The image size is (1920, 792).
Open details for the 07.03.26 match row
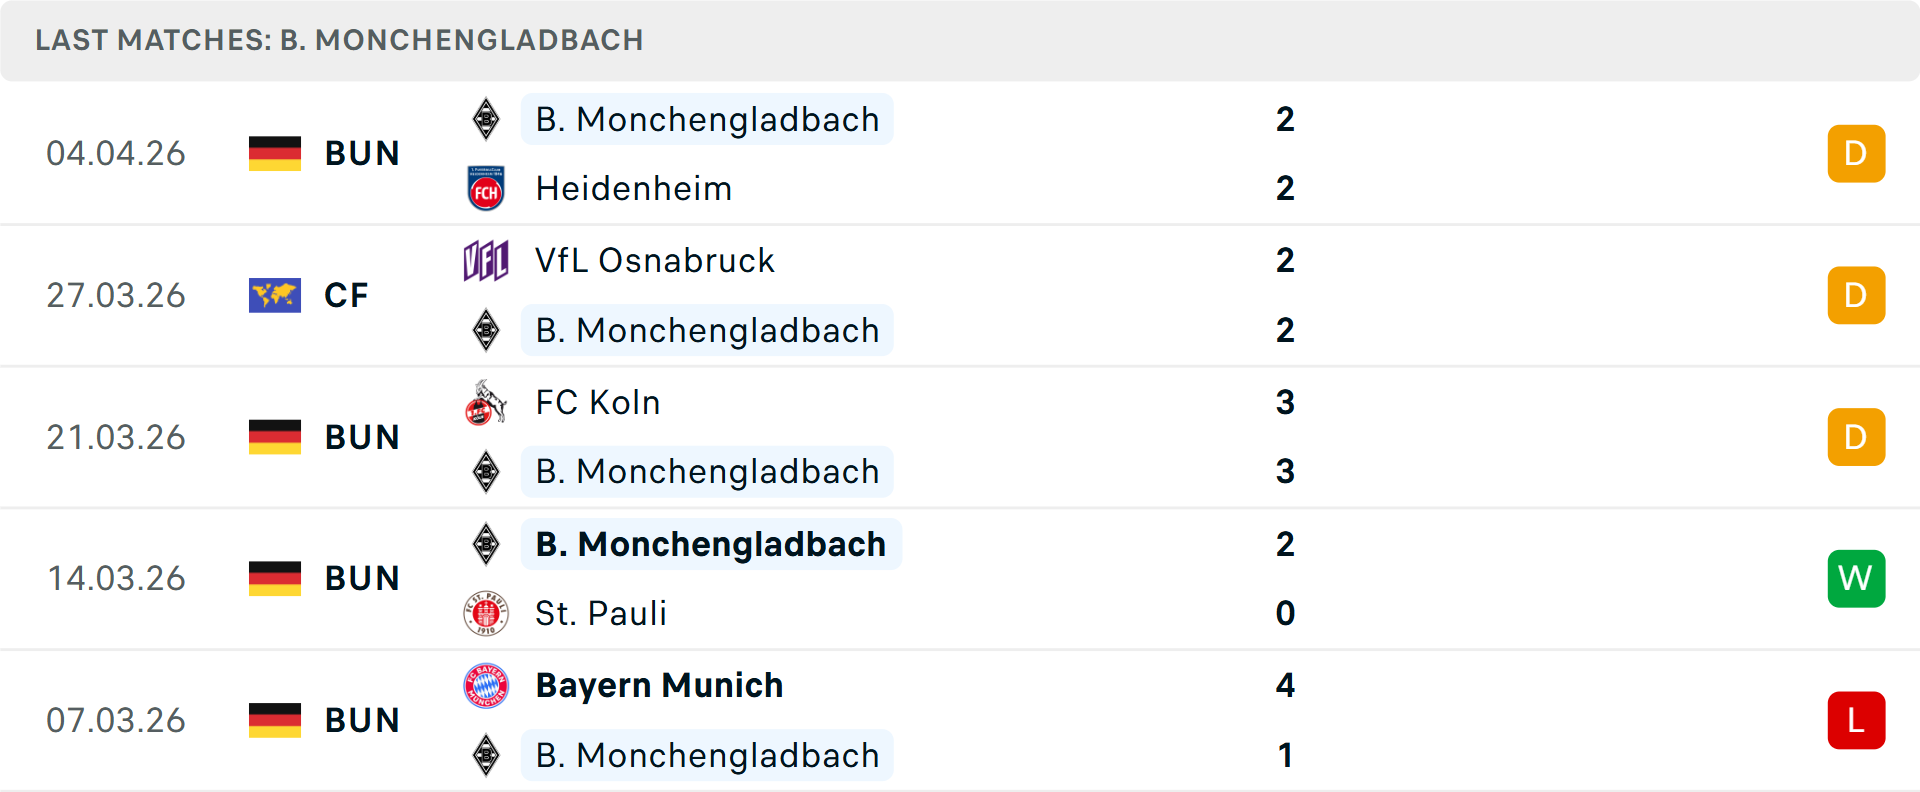pos(1100,720)
